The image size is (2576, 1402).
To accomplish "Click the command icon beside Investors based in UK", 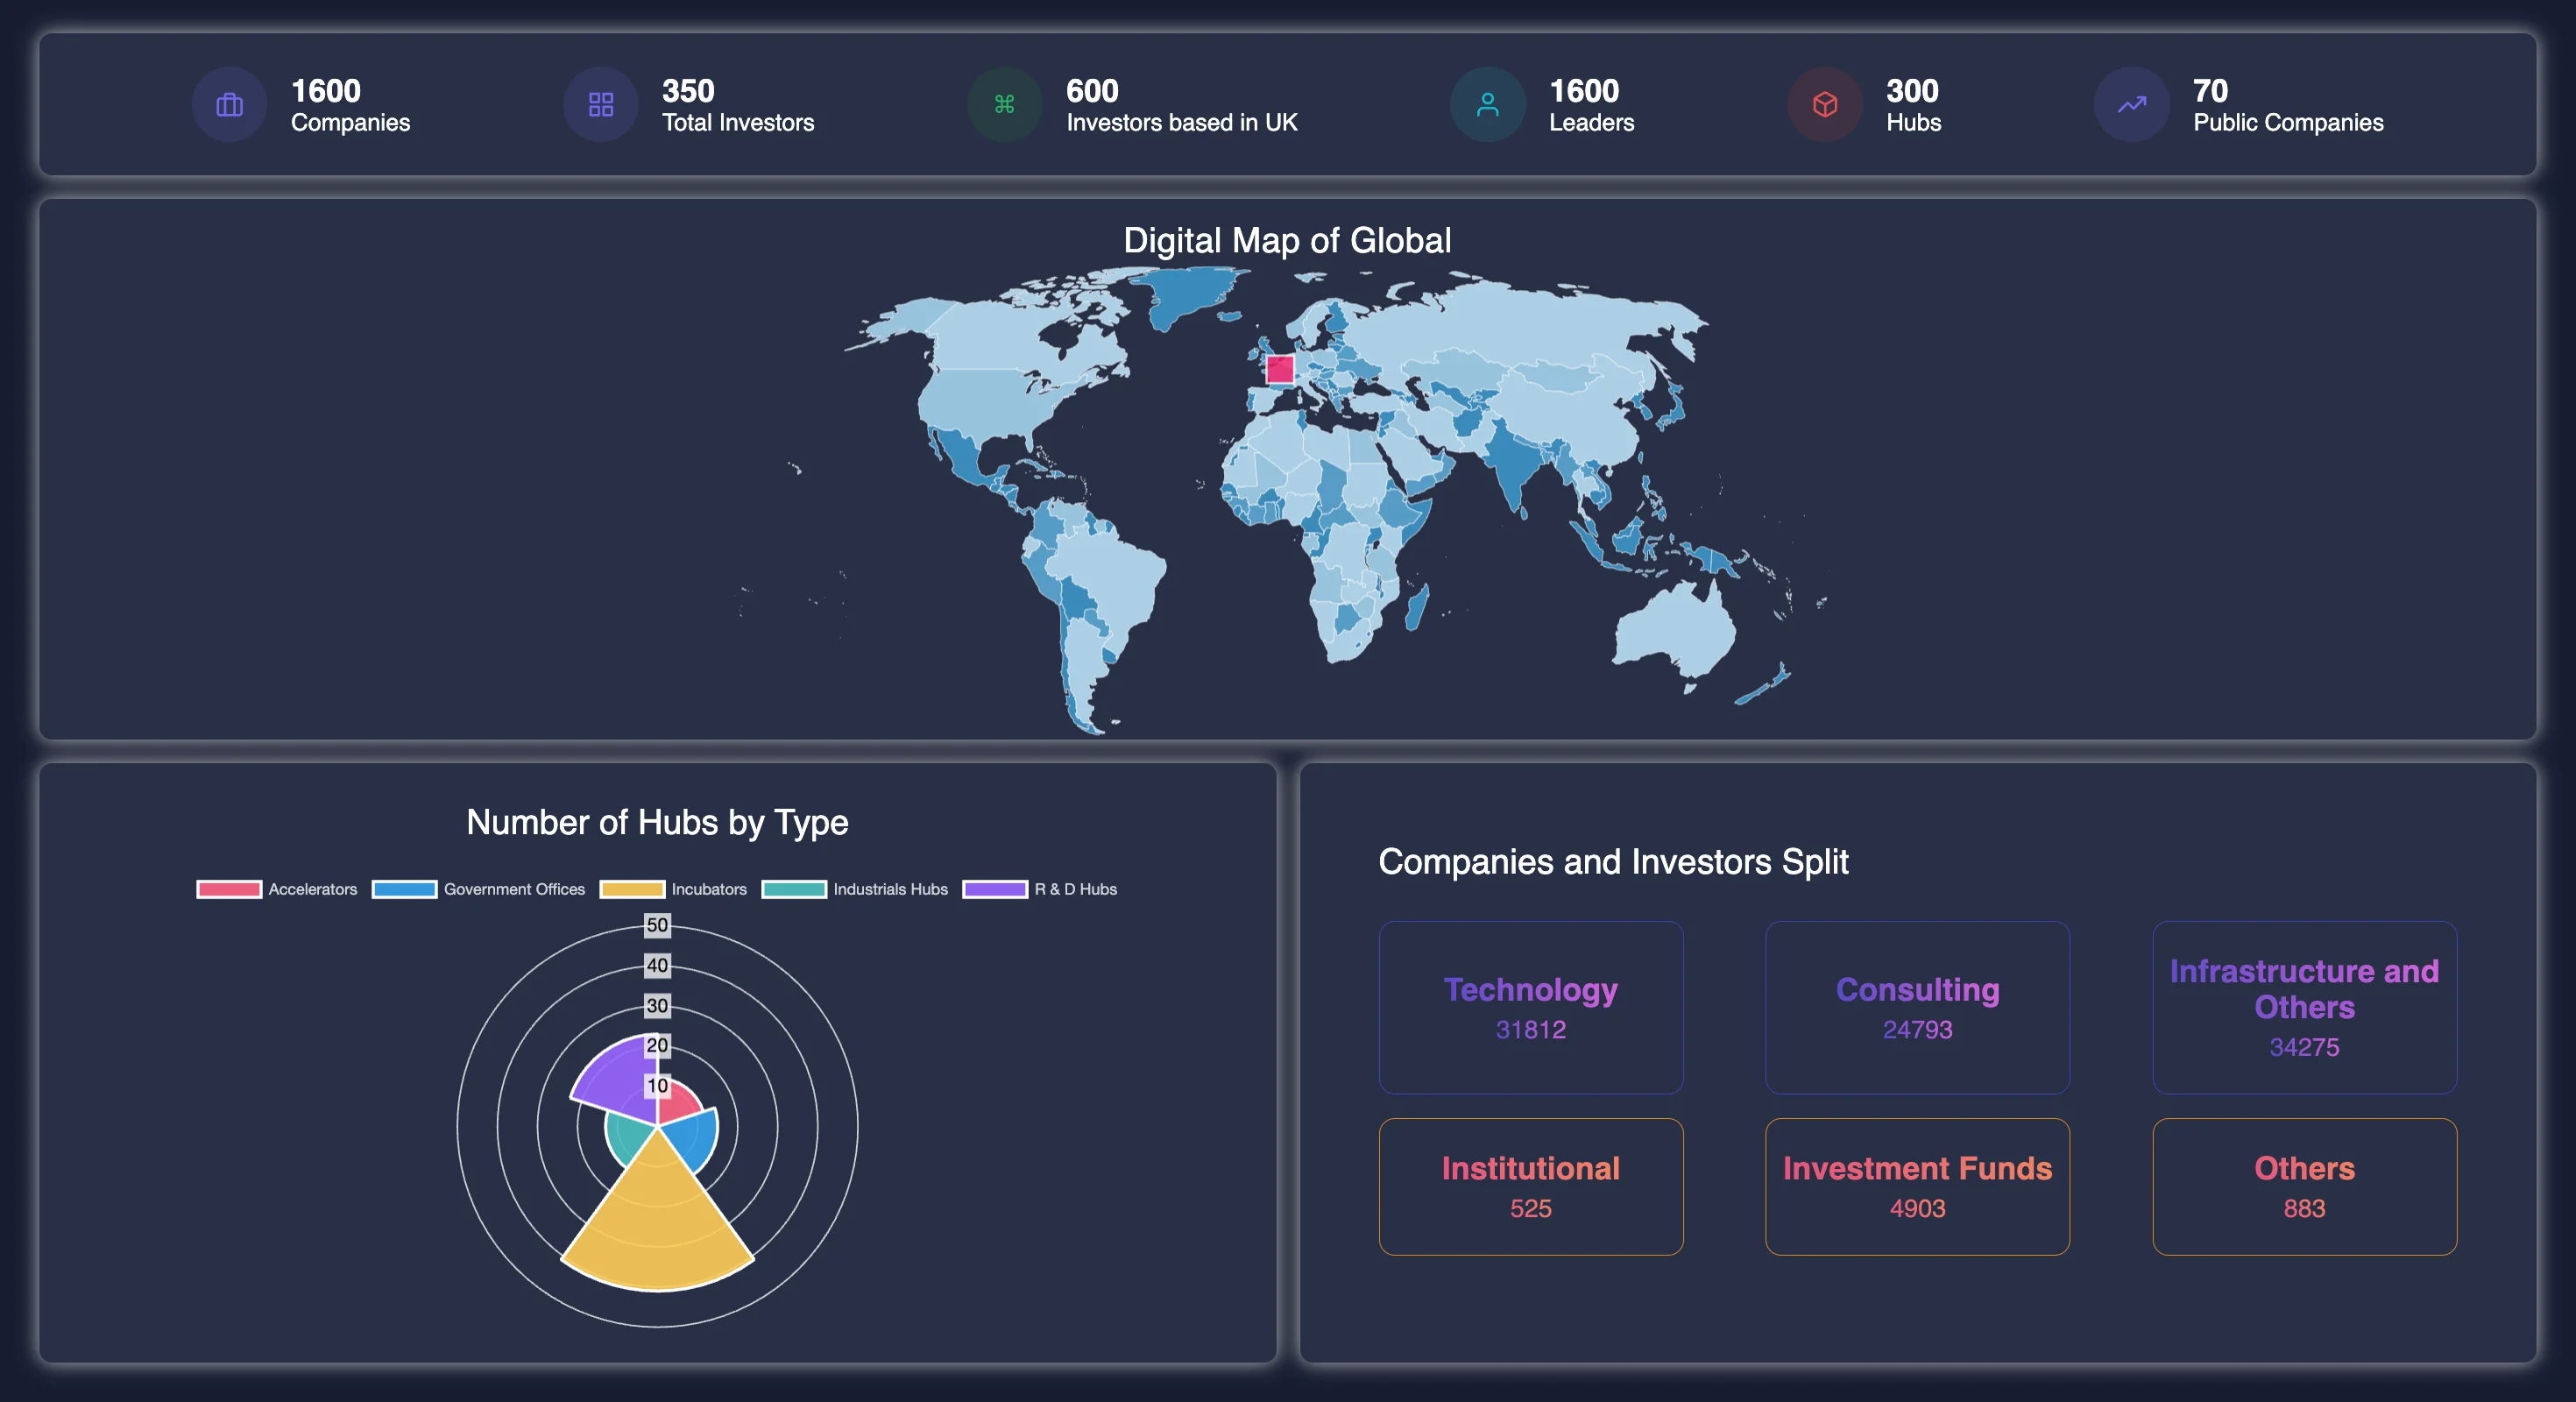I will pyautogui.click(x=1004, y=104).
